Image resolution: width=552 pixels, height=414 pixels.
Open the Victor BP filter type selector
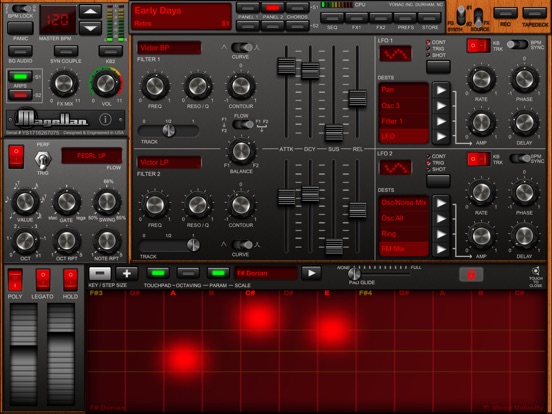(x=169, y=48)
